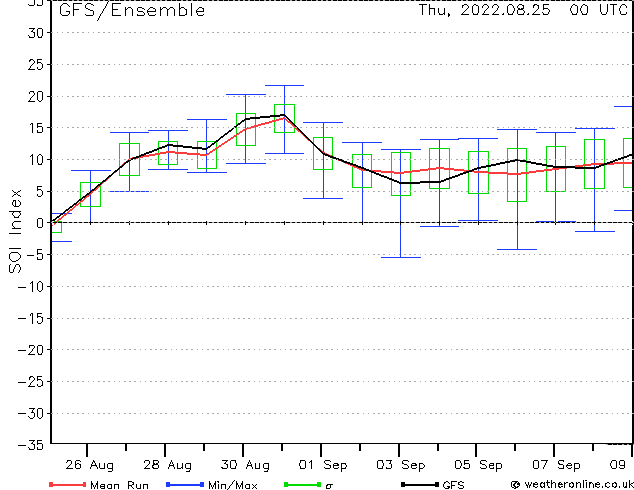Image resolution: width=634 pixels, height=490 pixels.
Task: Click the green sigma box above 26 Aug
Action: 91,194
